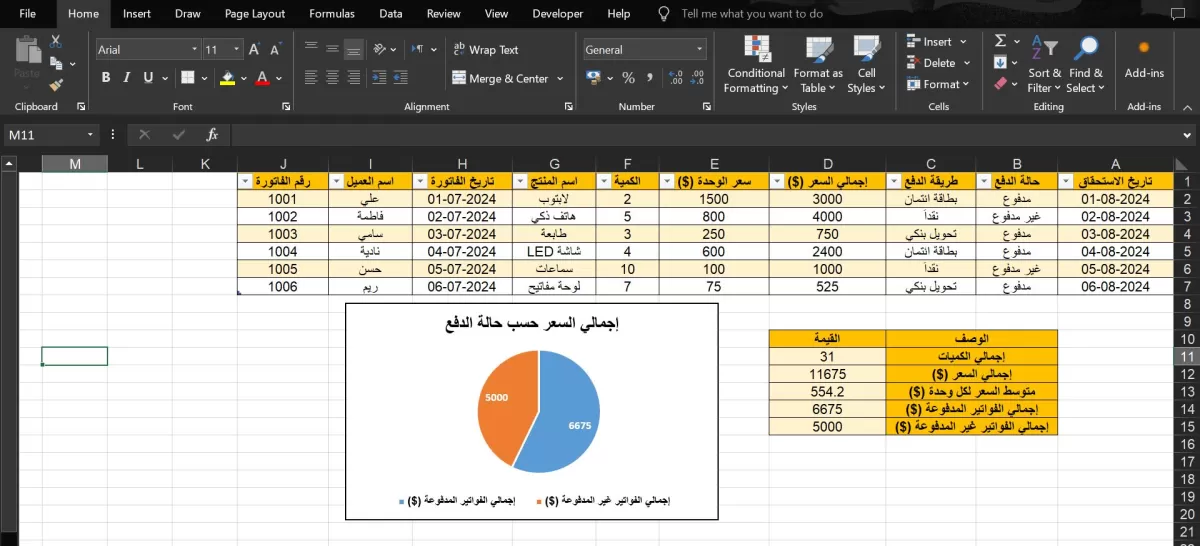The image size is (1200, 546).
Task: Click the Paste clipboard icon
Action: pyautogui.click(x=28, y=50)
